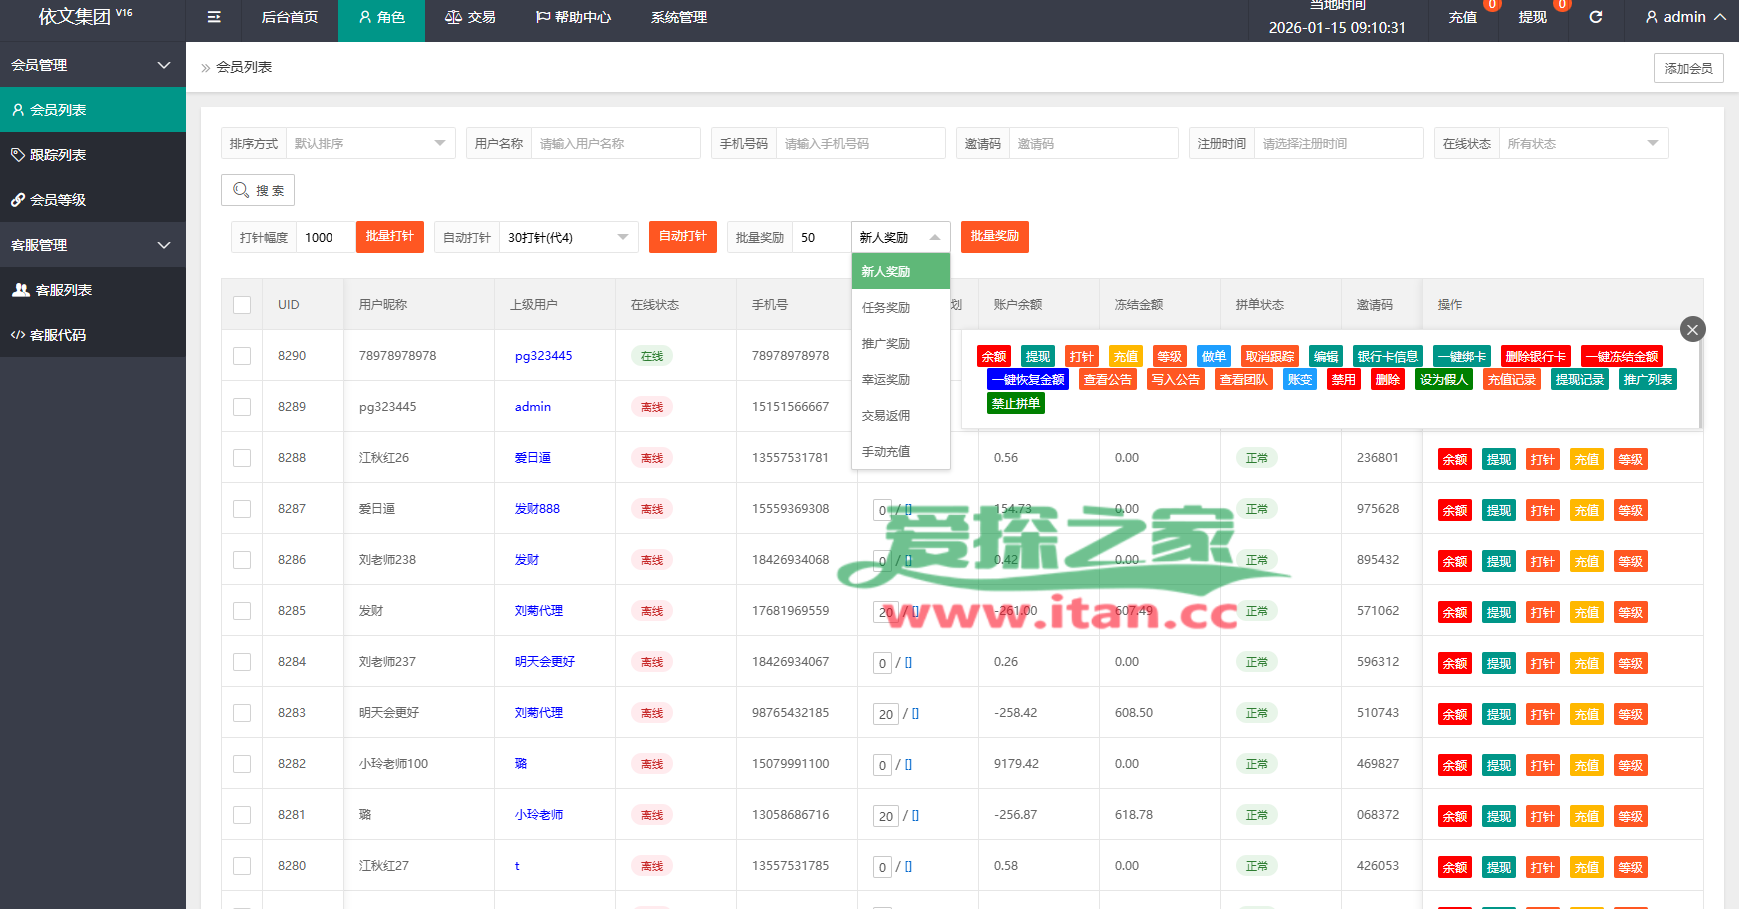Viewport: 1739px width, 909px height.
Task: Click the 用户名称 input field
Action: click(x=615, y=143)
